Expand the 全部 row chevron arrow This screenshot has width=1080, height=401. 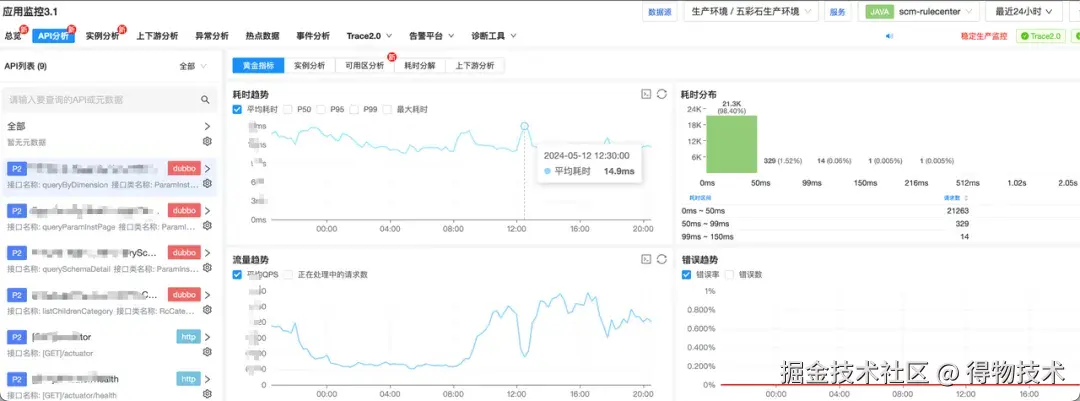207,127
